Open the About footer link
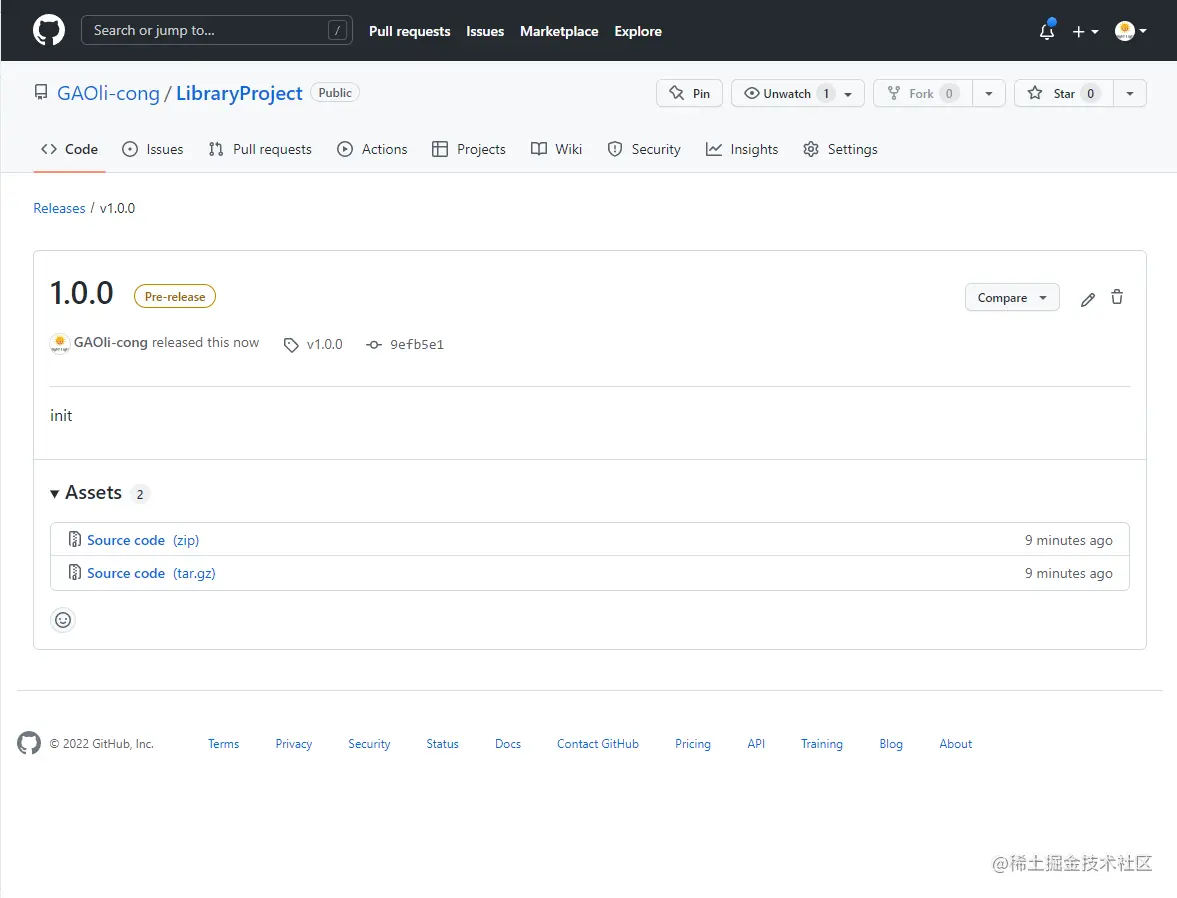This screenshot has height=898, width=1177. [956, 743]
